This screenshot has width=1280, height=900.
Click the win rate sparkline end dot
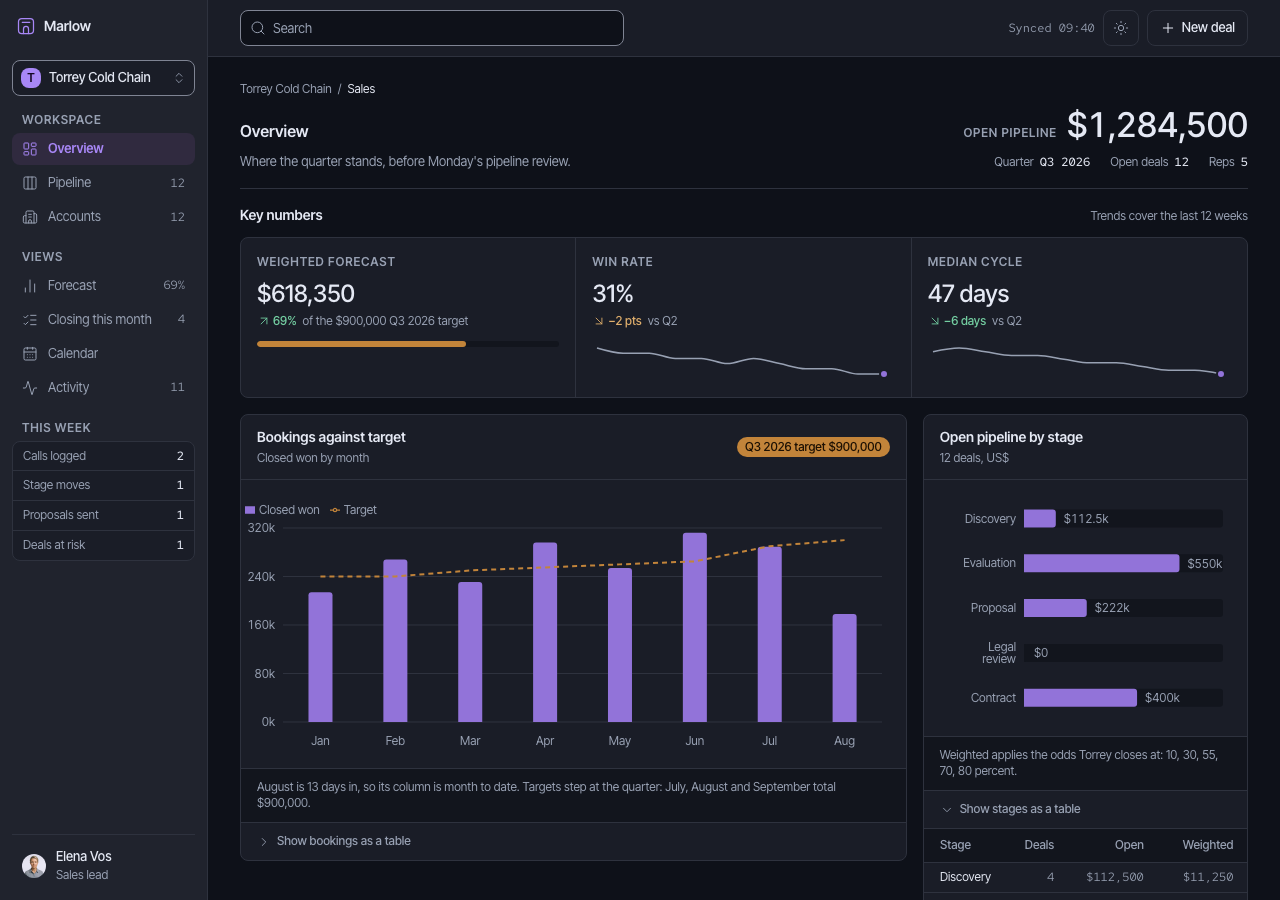[884, 374]
